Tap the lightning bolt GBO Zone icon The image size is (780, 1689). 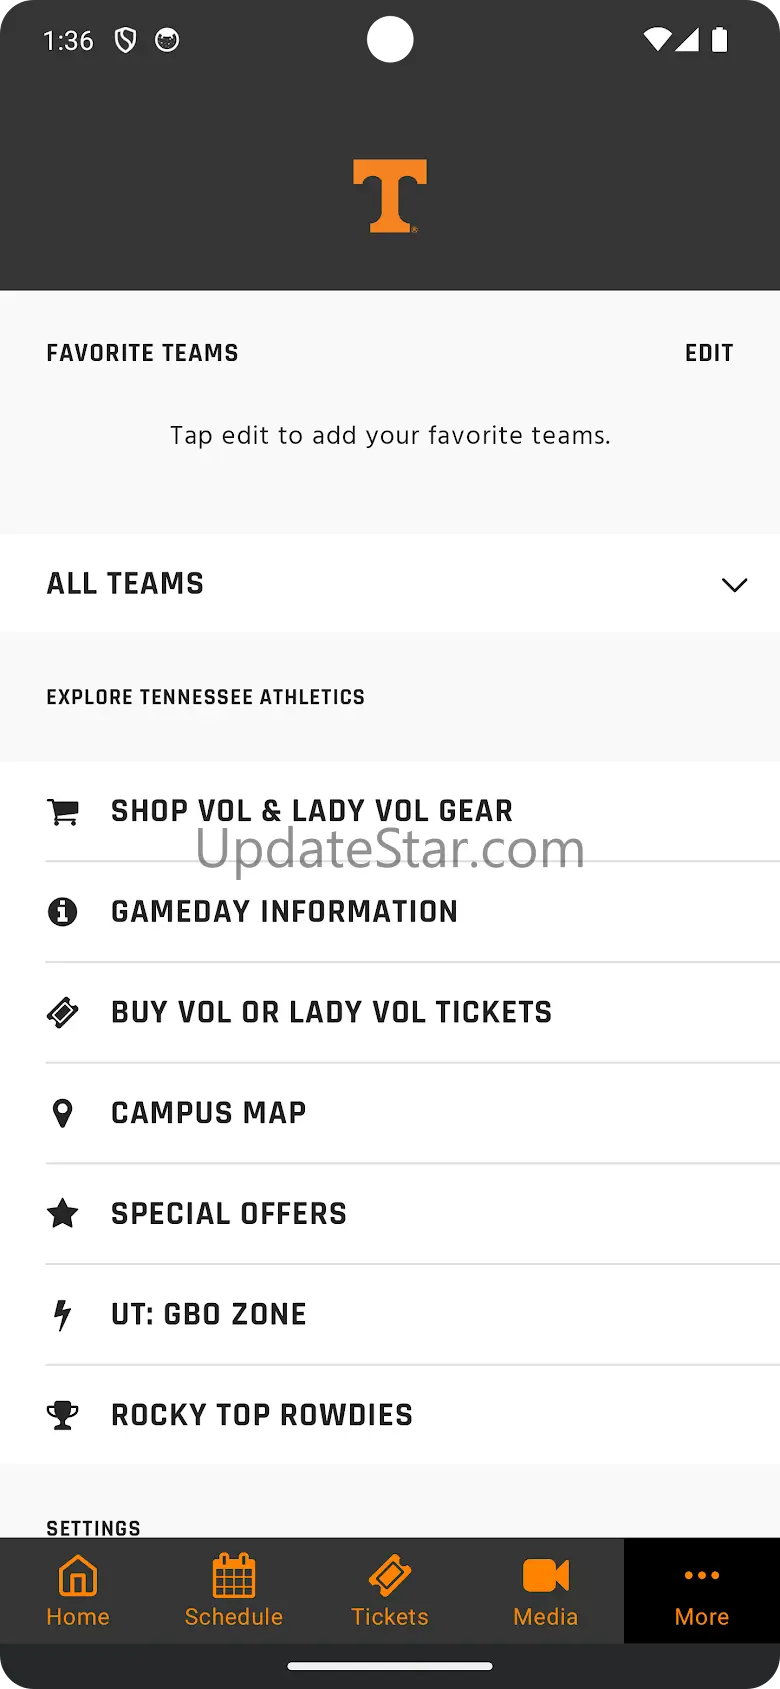coord(63,1315)
